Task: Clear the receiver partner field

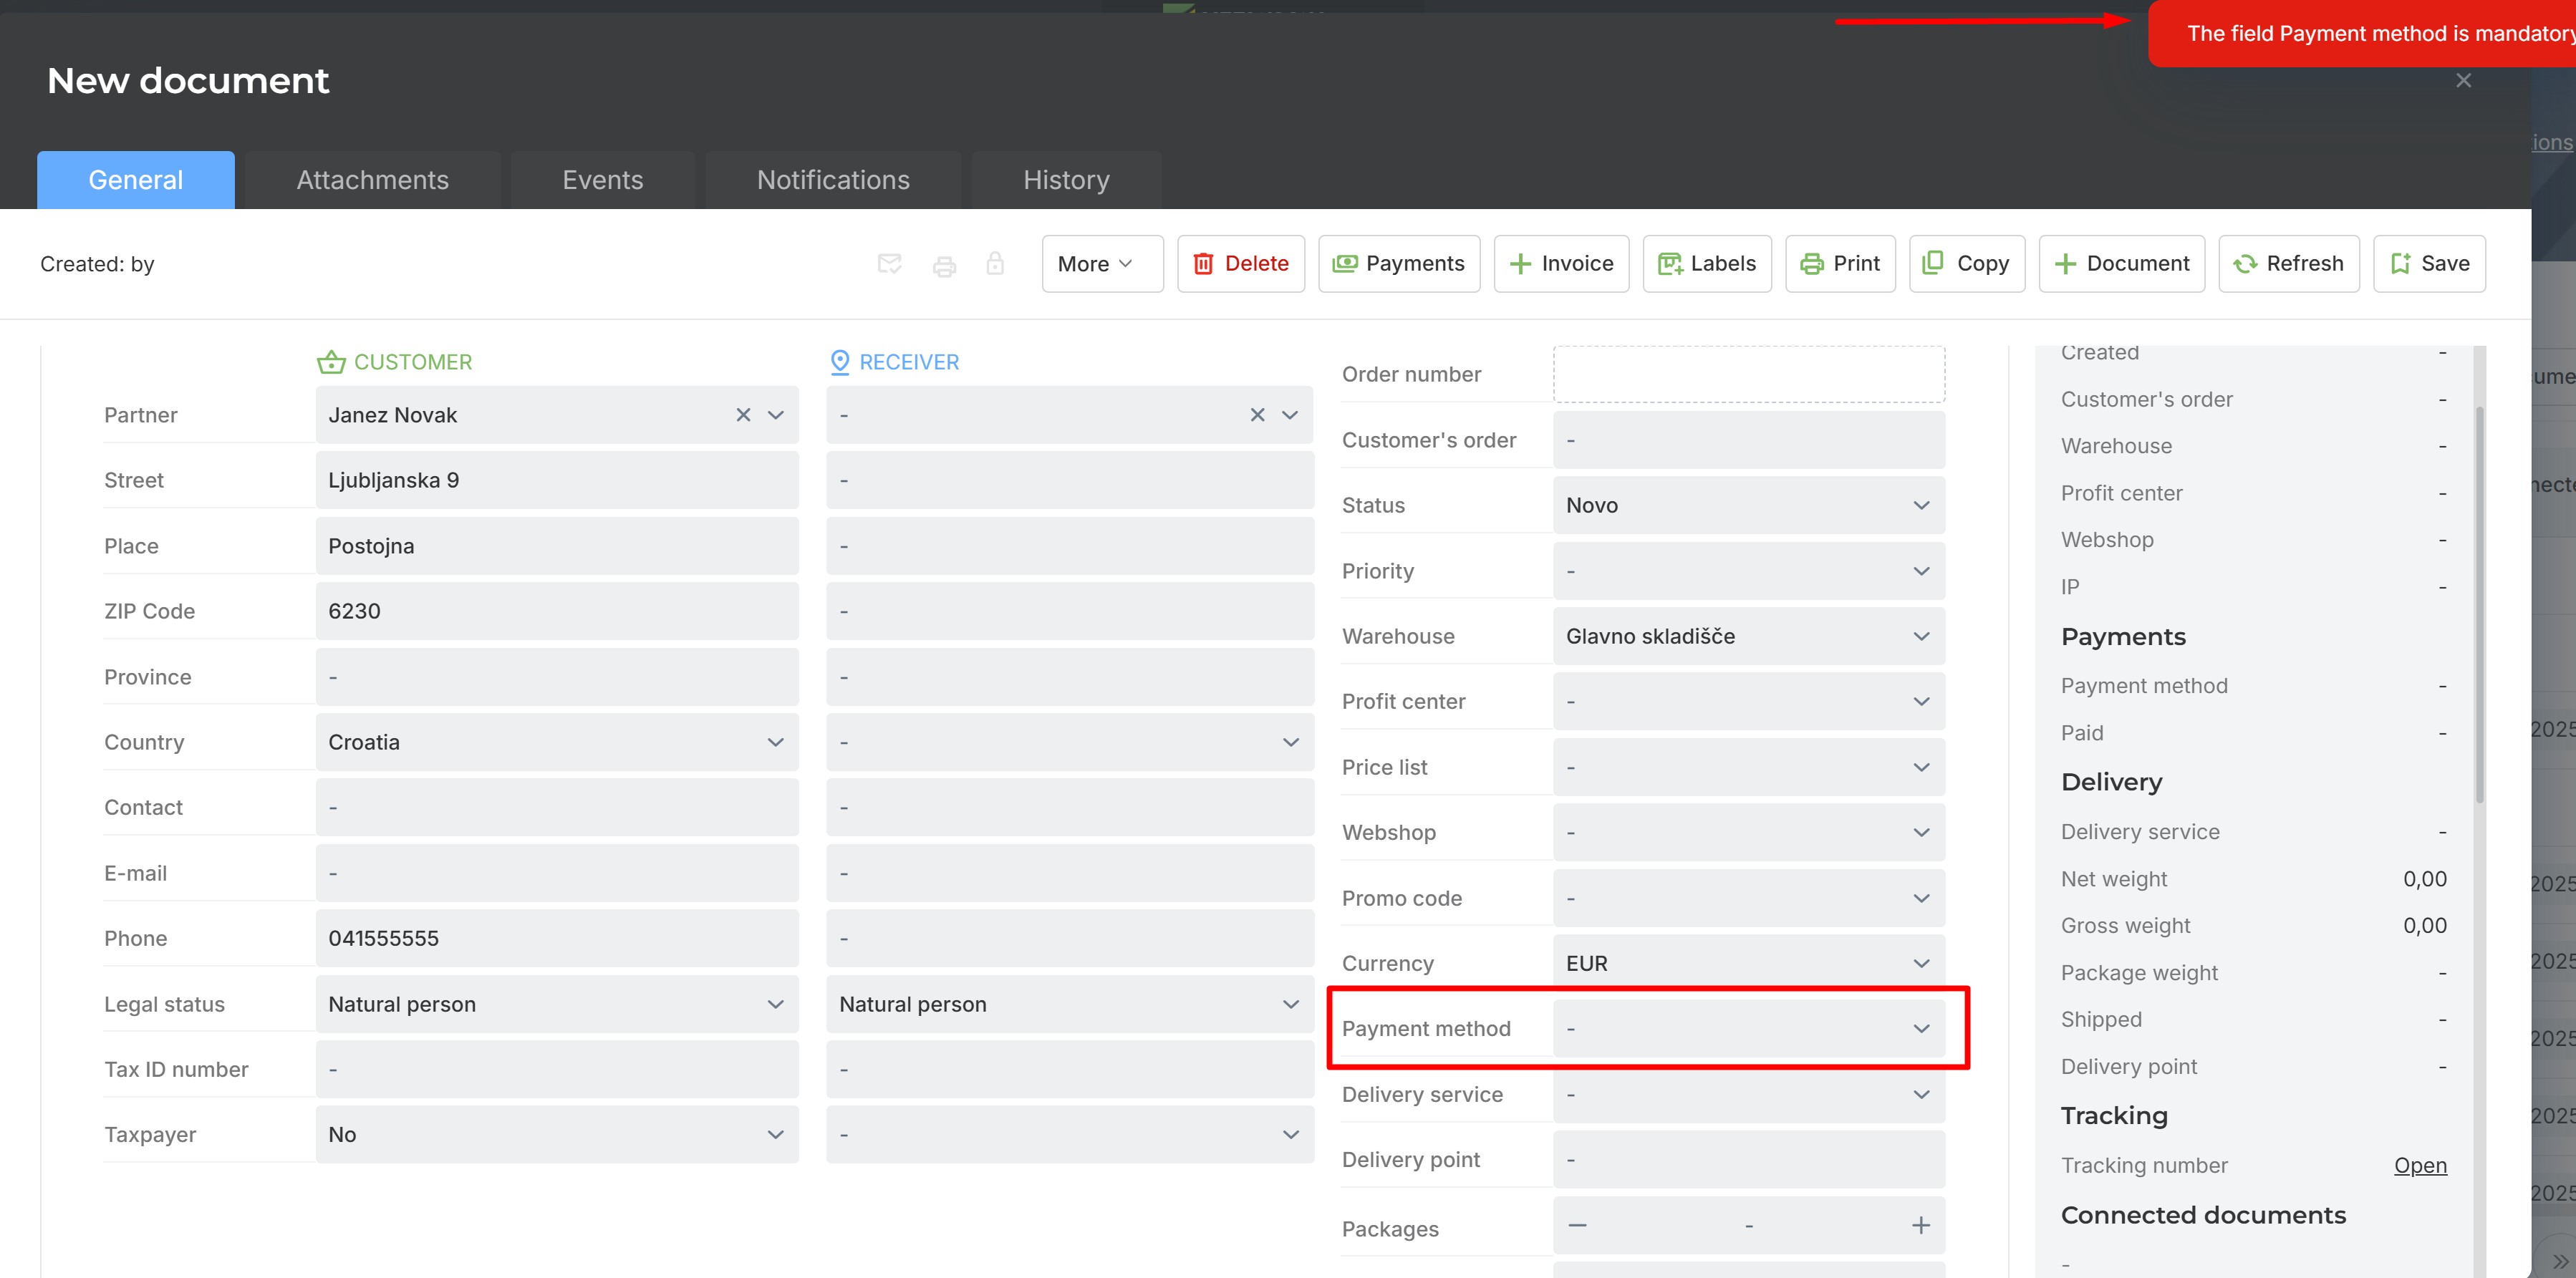Action: pos(1257,415)
